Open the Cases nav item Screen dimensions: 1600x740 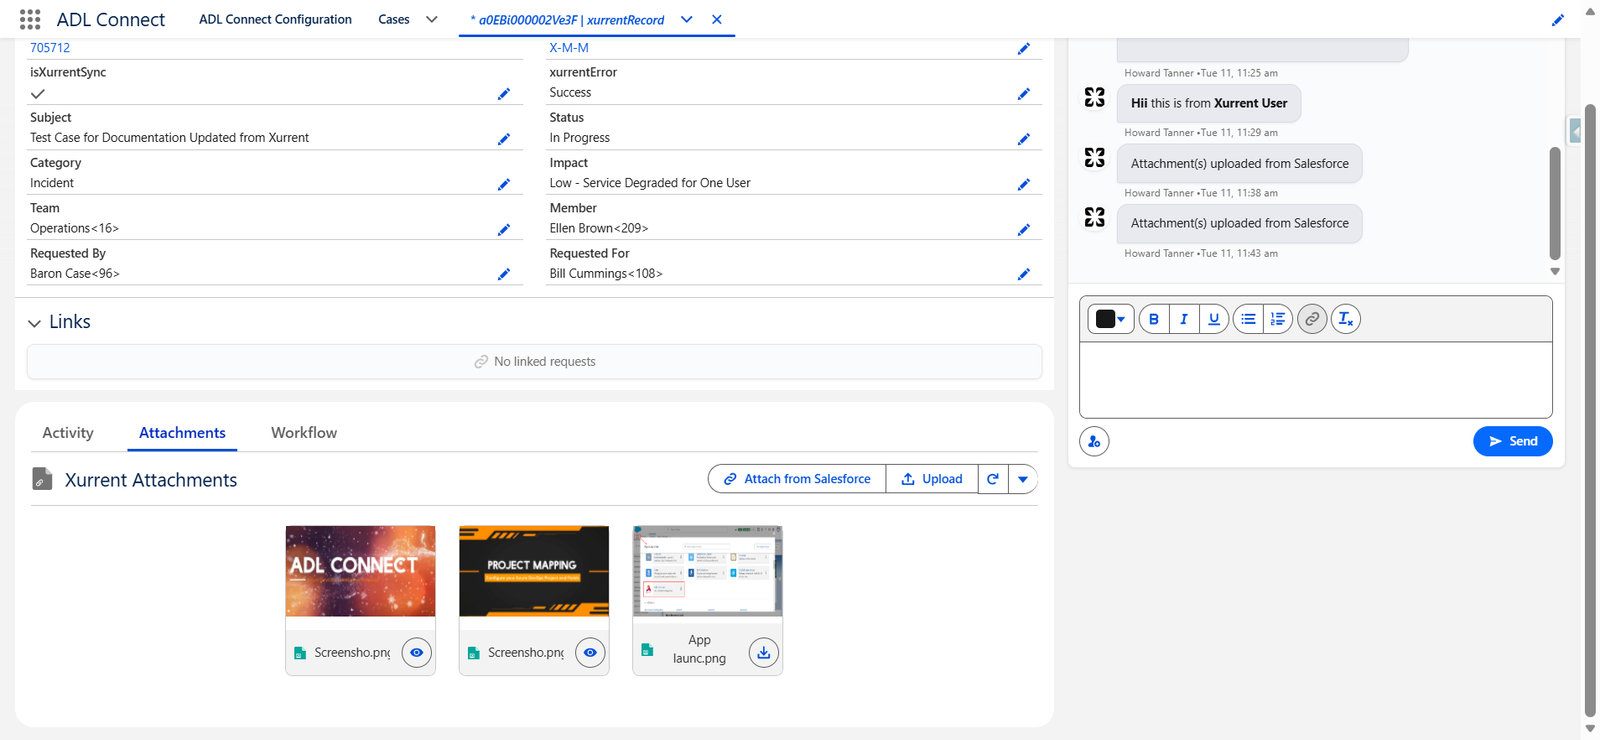click(x=394, y=19)
